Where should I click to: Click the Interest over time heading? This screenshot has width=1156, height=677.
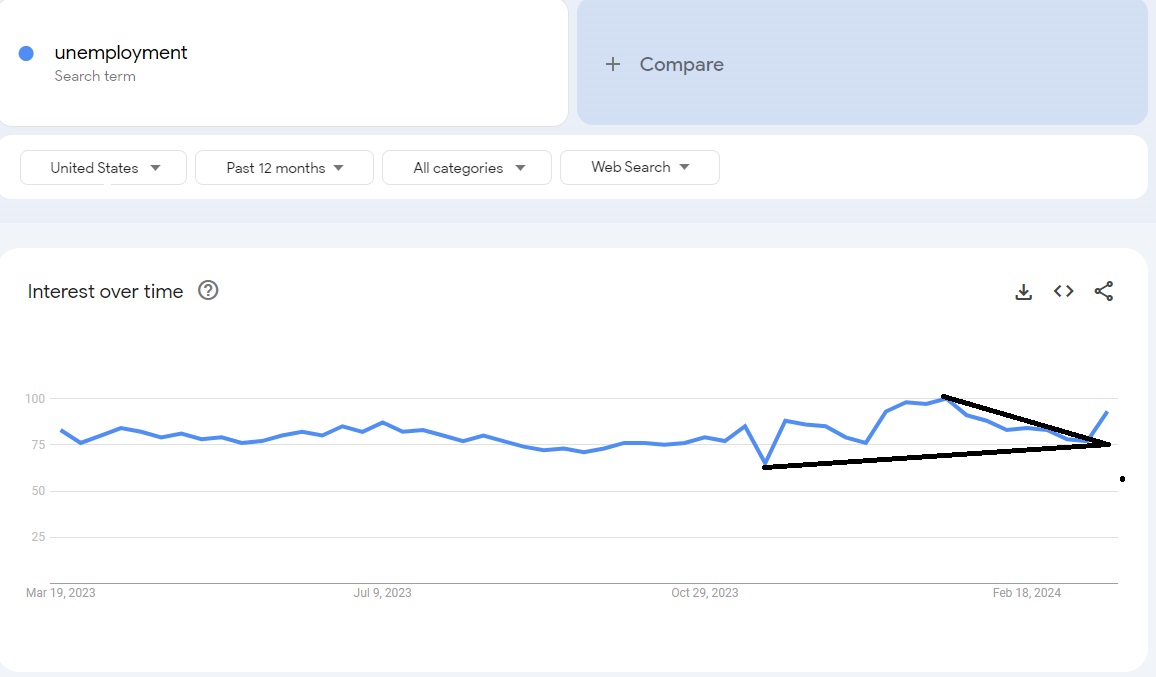104,291
